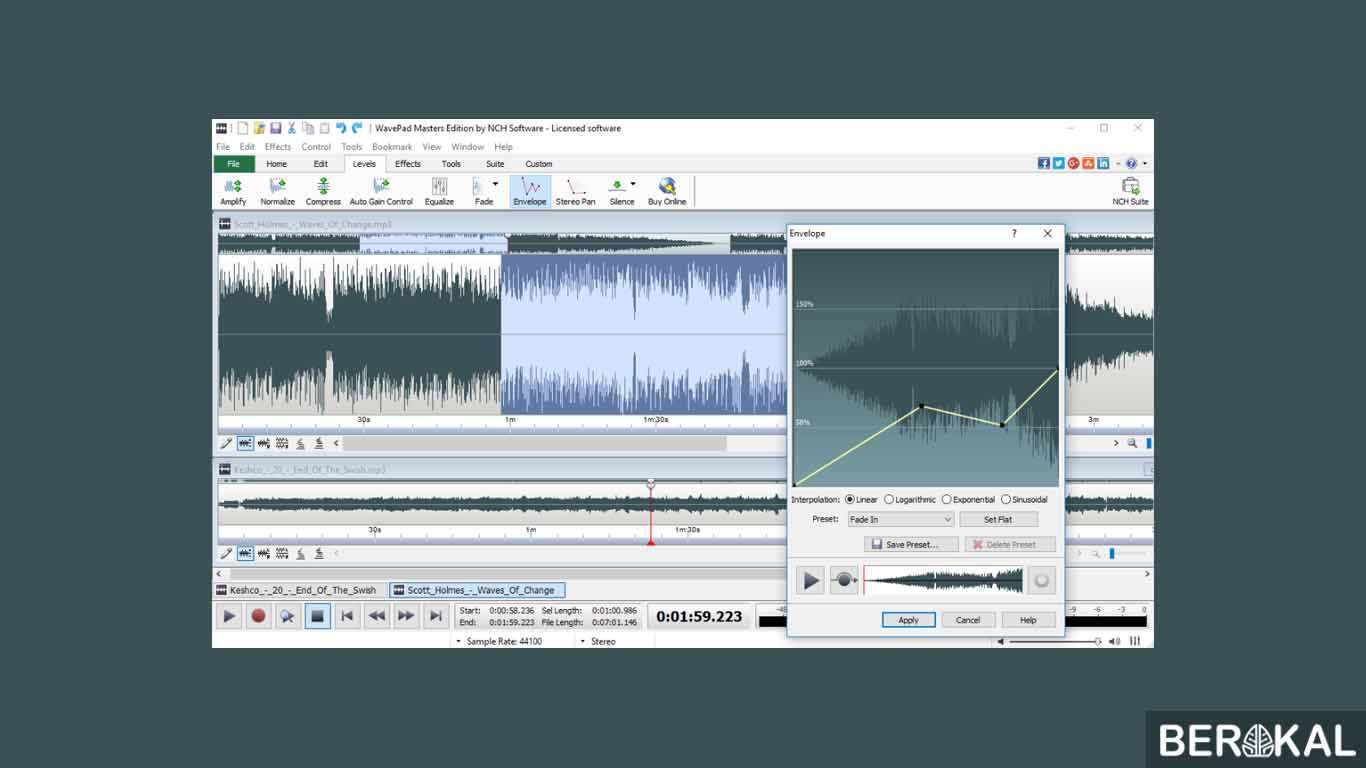
Task: Click the Amplify tool in the ribbon
Action: tap(233, 192)
